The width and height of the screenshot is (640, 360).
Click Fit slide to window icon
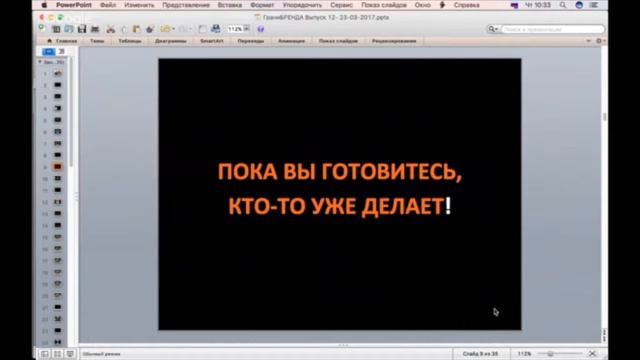[593, 353]
